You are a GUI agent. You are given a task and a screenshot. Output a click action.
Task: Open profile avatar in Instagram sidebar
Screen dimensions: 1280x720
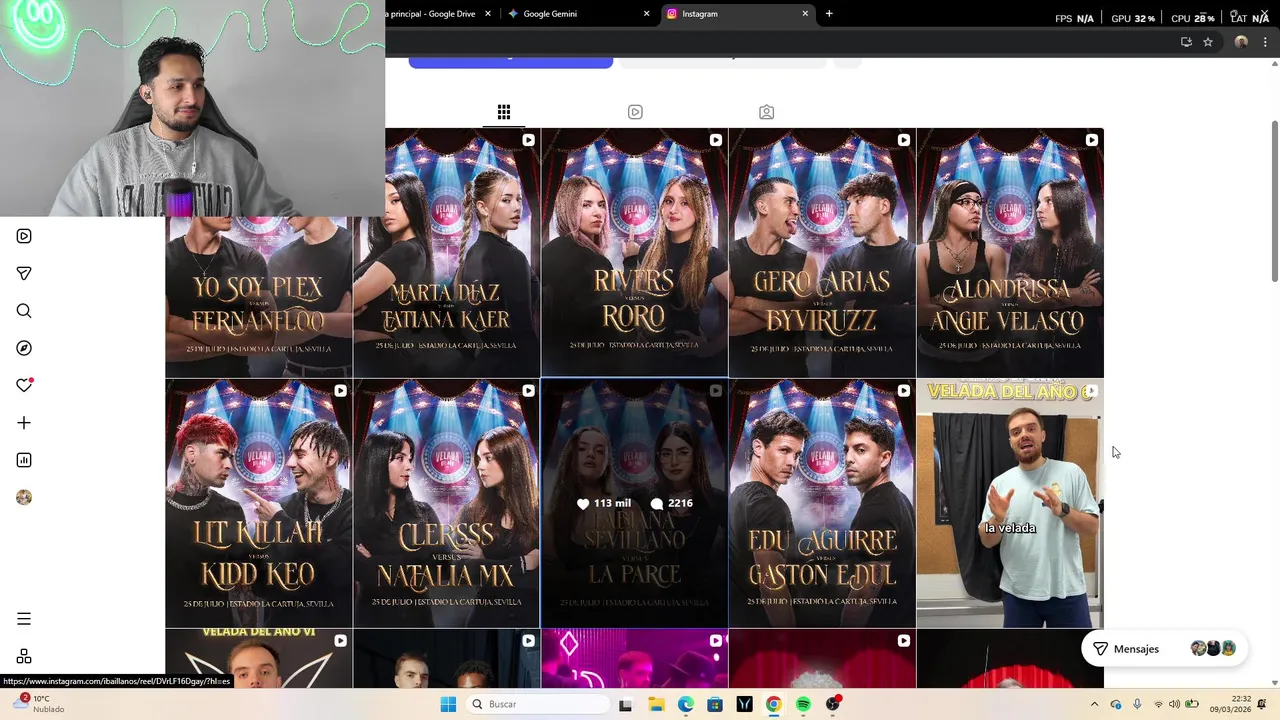click(x=24, y=497)
